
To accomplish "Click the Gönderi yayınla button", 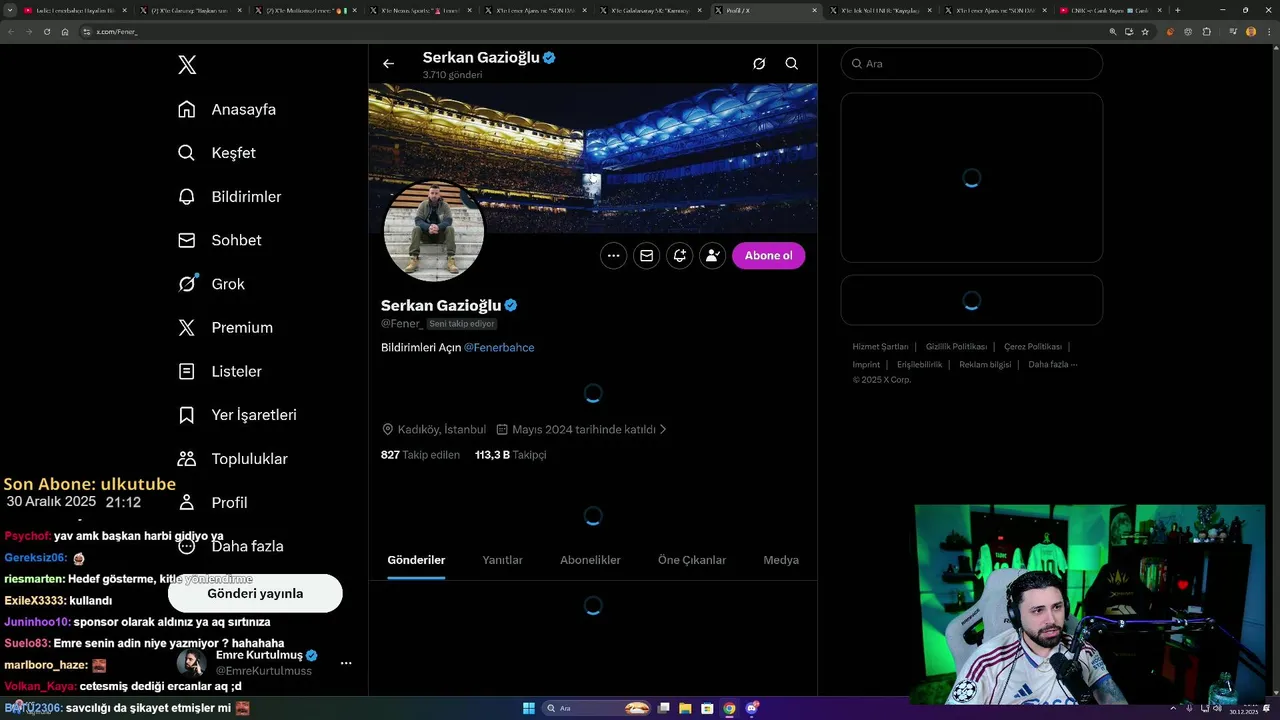I will pos(255,593).
